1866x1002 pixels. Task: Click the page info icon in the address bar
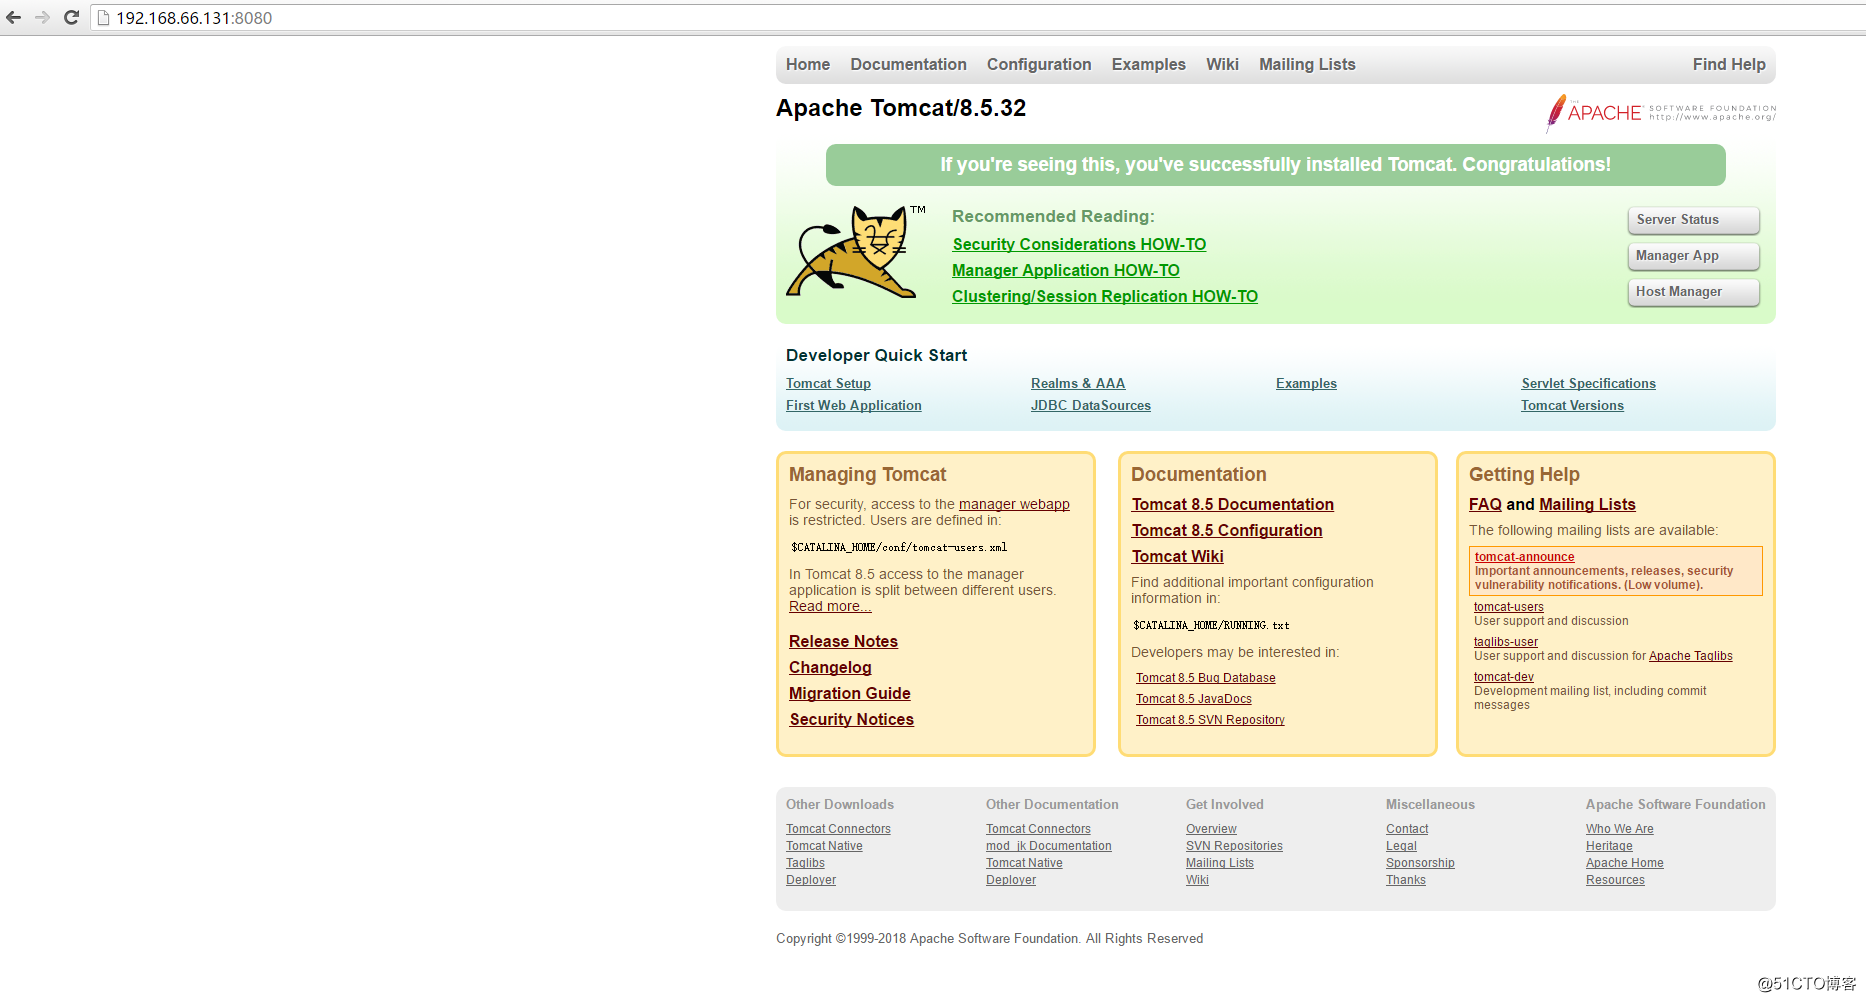click(x=103, y=18)
